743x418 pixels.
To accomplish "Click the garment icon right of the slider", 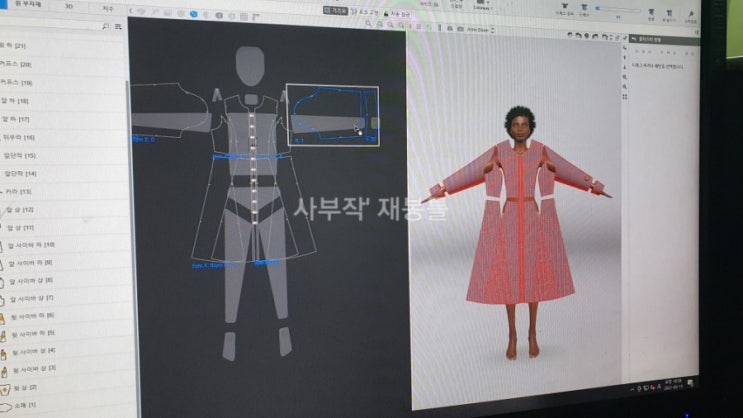I will pyautogui.click(x=652, y=14).
